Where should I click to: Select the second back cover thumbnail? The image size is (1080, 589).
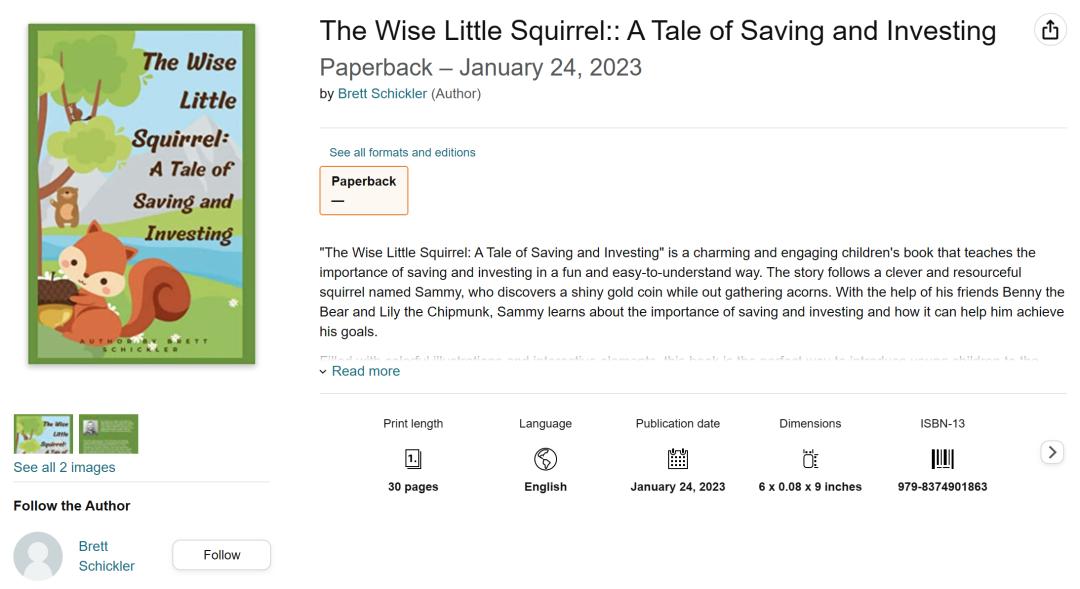pos(109,434)
